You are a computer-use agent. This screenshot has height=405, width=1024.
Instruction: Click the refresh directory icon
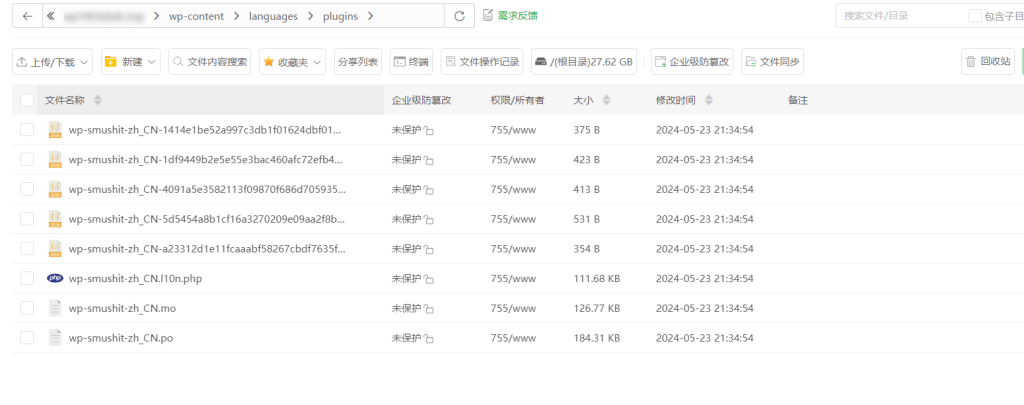point(459,16)
